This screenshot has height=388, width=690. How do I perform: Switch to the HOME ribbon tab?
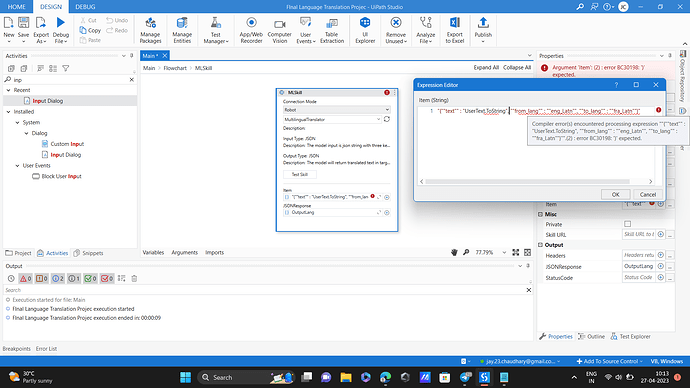(17, 7)
